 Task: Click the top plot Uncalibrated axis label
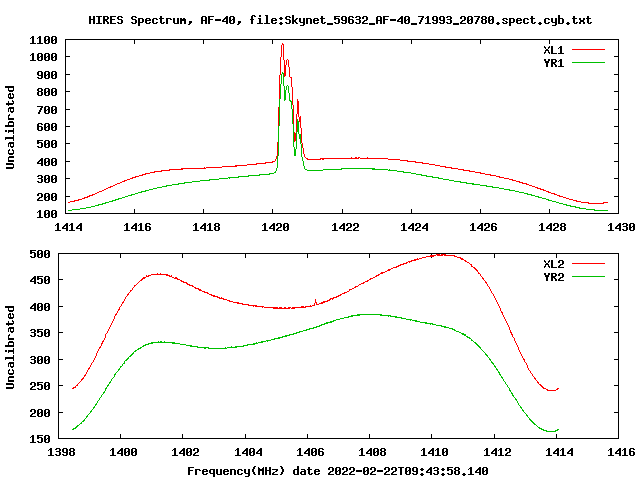10,127
